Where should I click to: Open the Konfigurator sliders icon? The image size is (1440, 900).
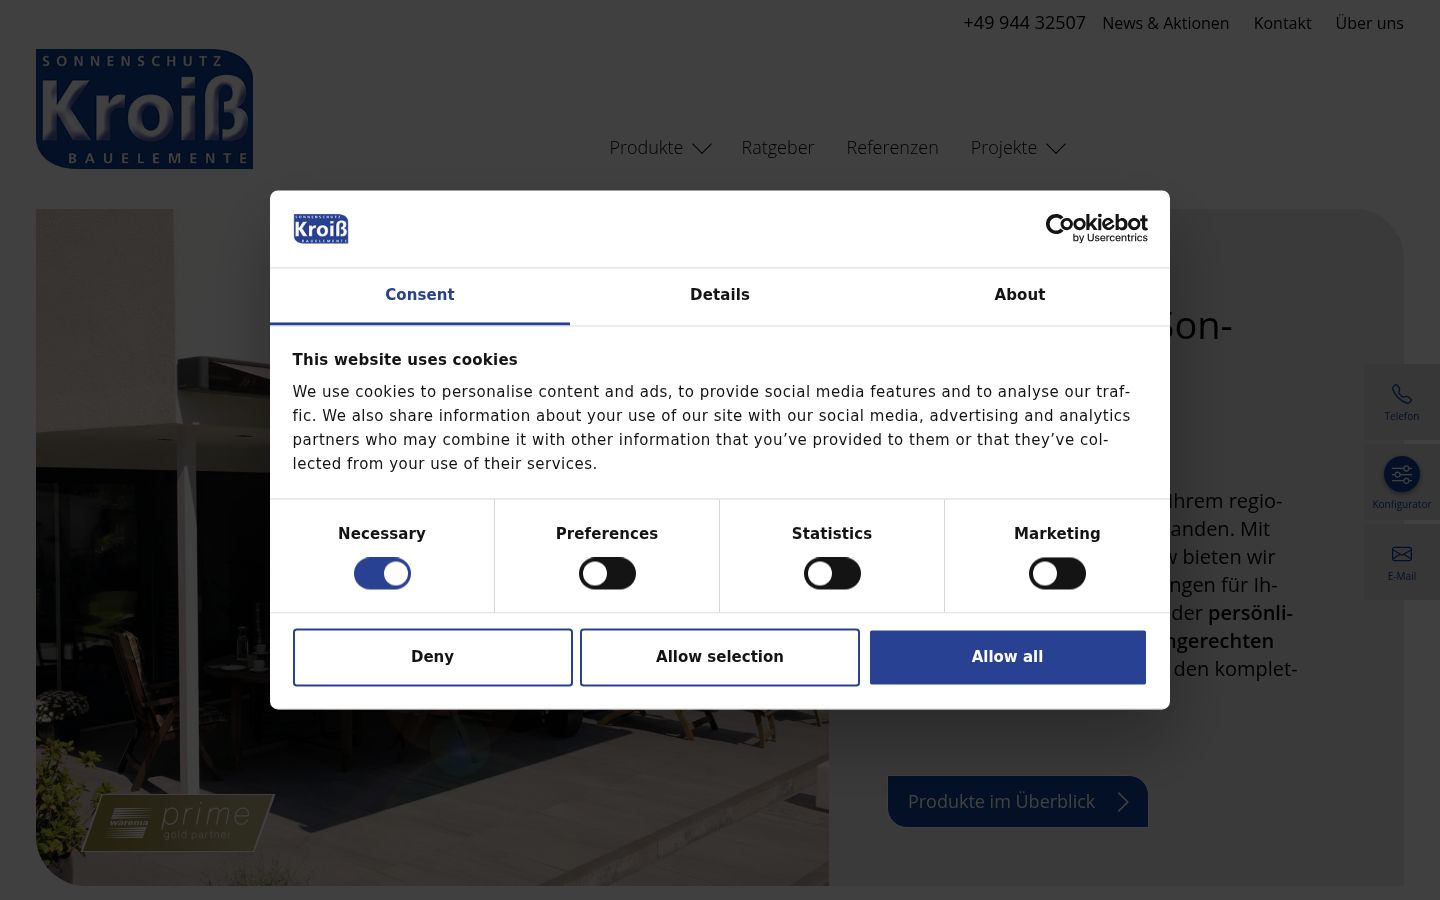1401,474
